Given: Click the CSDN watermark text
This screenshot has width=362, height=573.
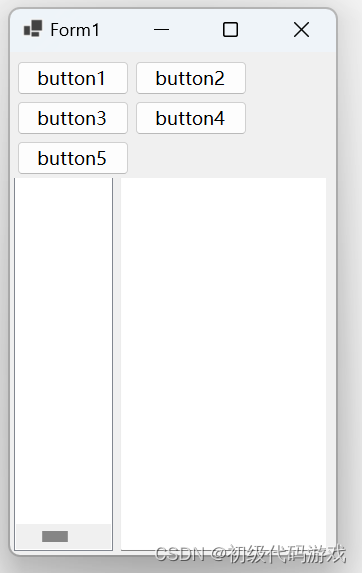Looking at the screenshot, I should [x=250, y=554].
